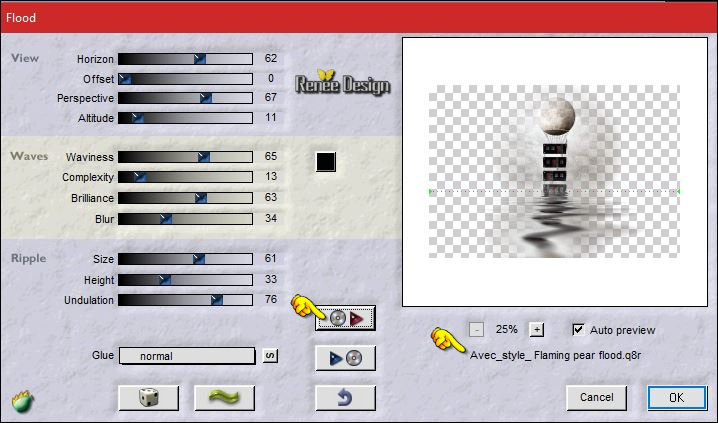Adjust the Perspective slider
The image size is (718, 423).
(x=185, y=98)
